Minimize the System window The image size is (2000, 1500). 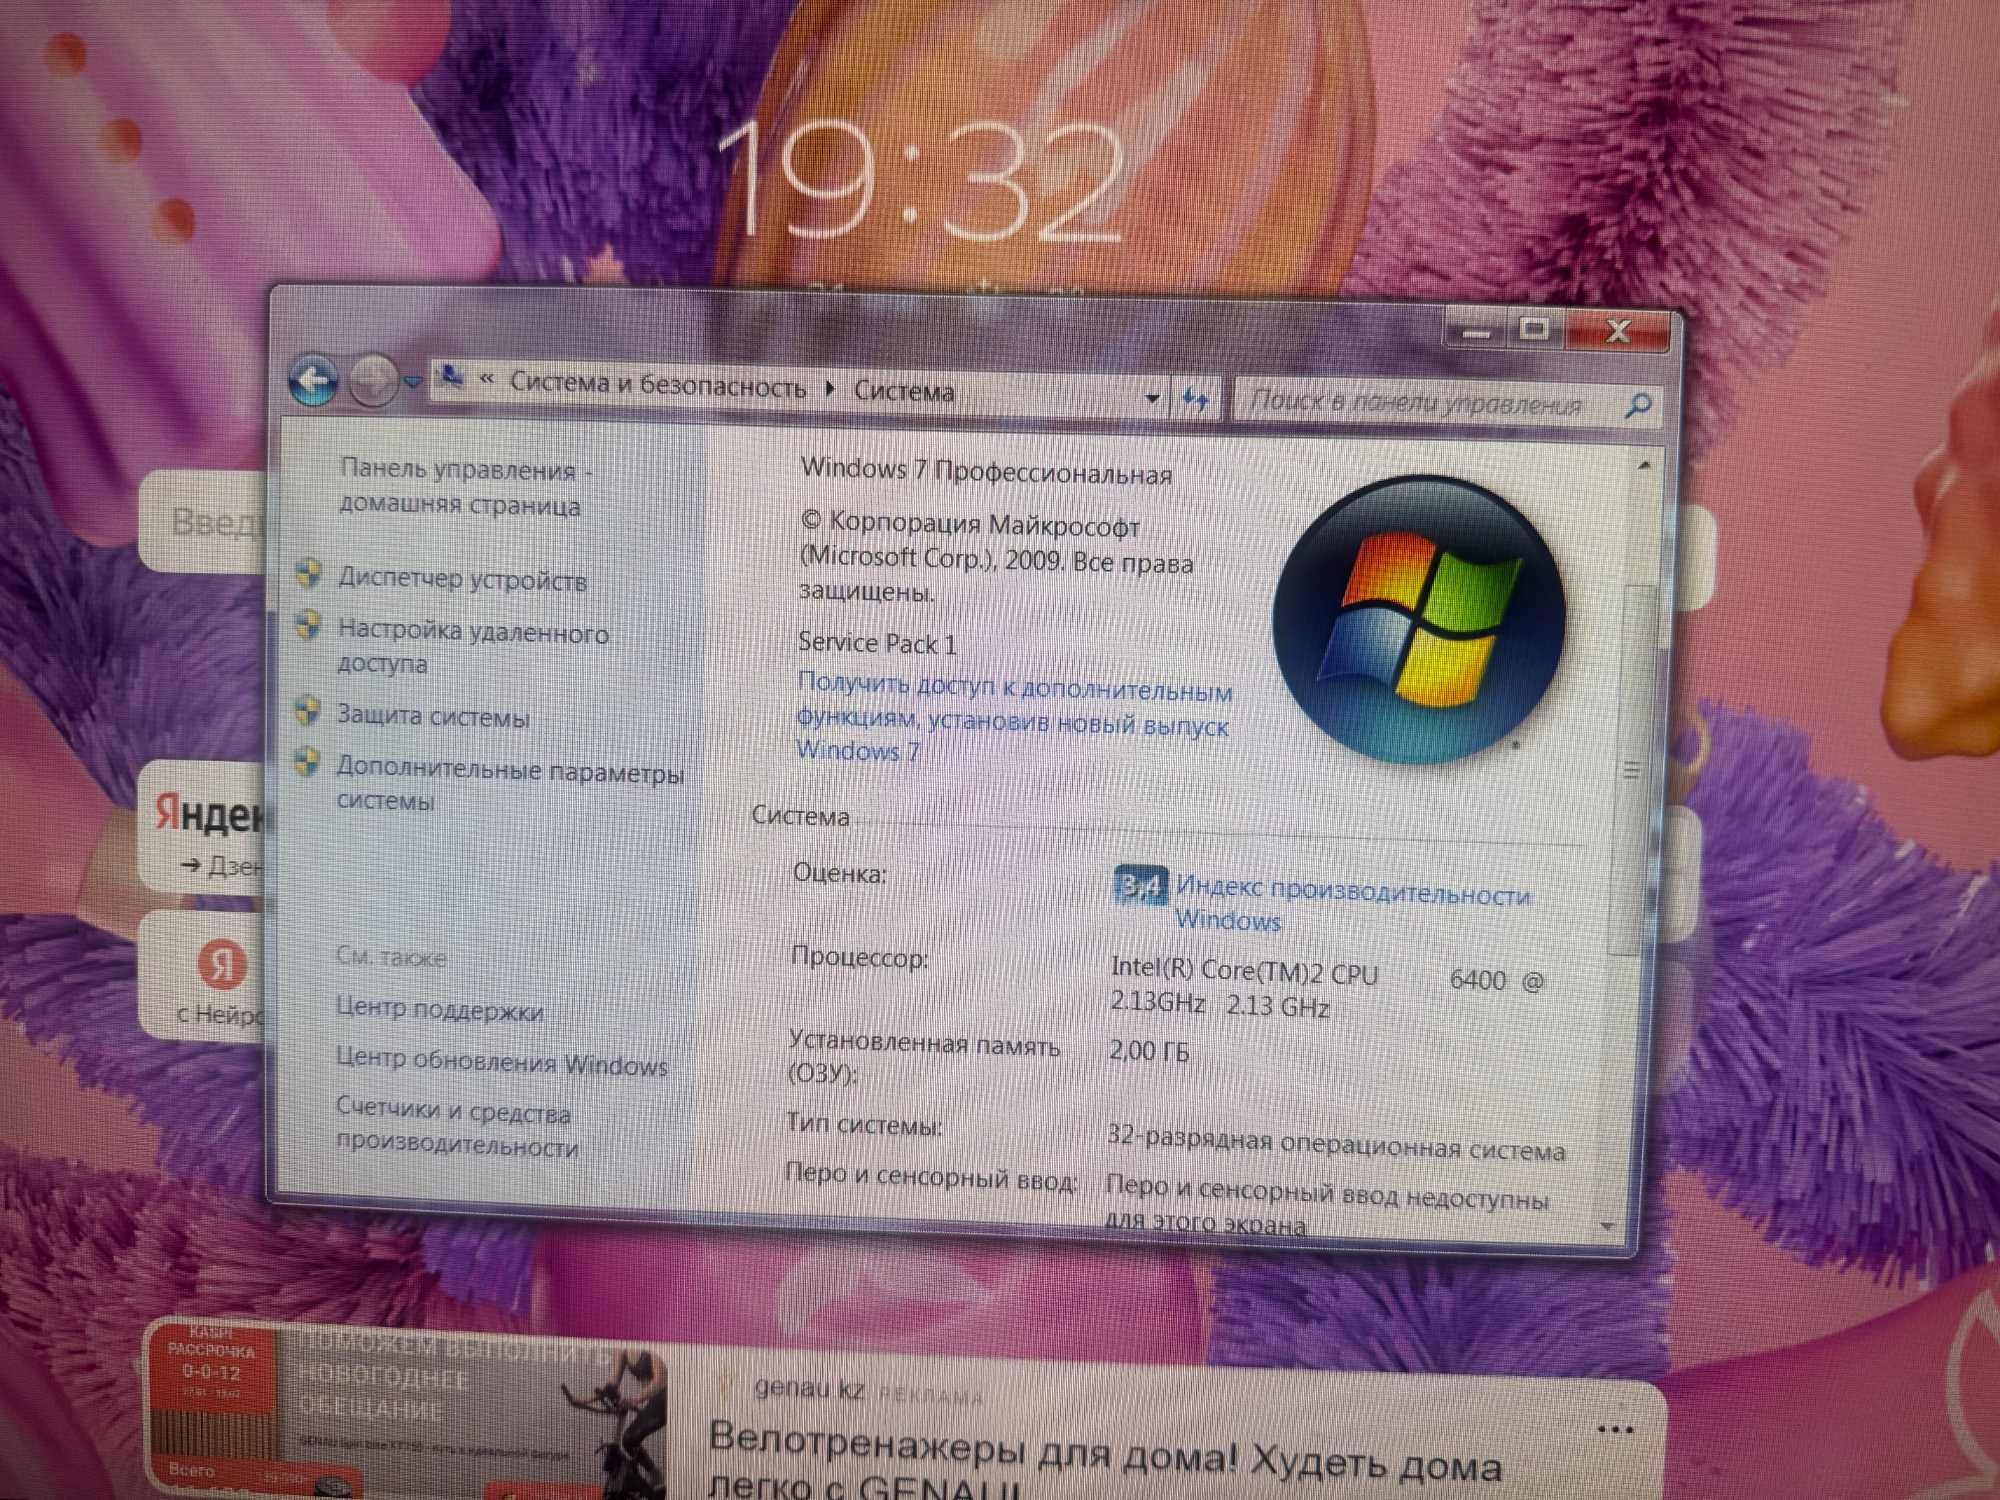(1477, 331)
